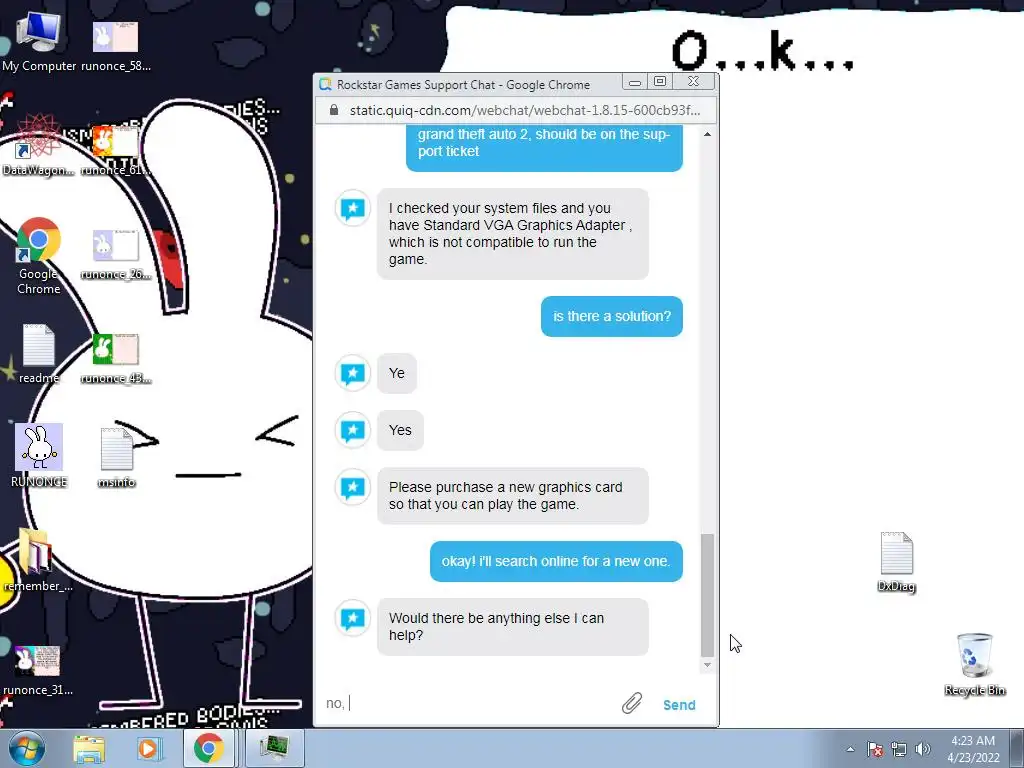
Task: Switch to Chrome in the taskbar
Action: click(208, 748)
